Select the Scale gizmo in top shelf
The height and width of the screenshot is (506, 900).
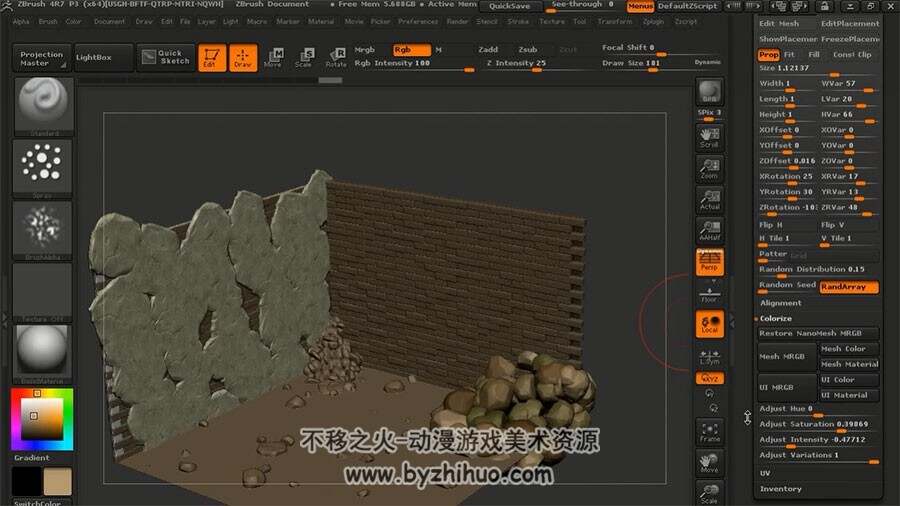[304, 57]
